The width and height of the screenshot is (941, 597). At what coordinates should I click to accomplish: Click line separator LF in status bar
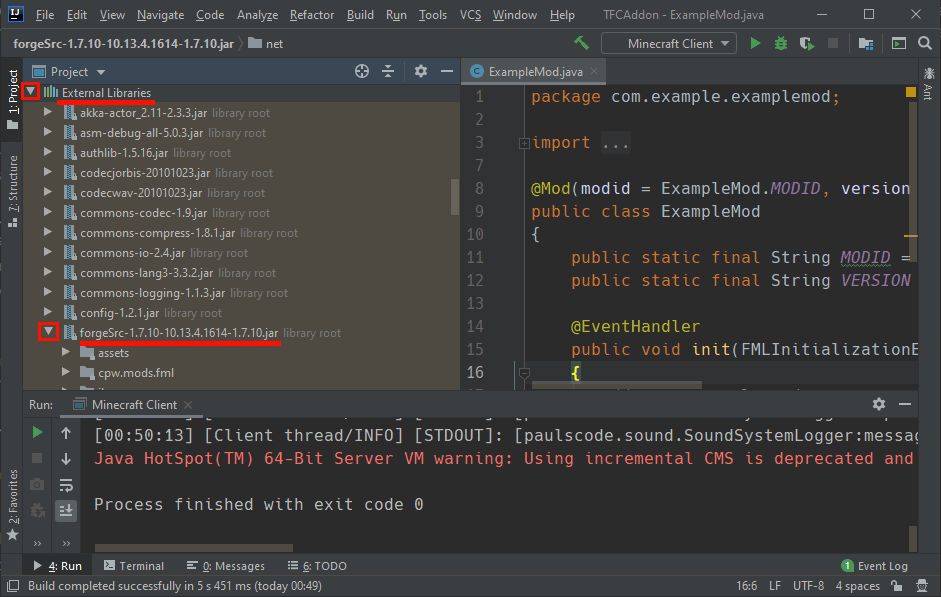(775, 586)
